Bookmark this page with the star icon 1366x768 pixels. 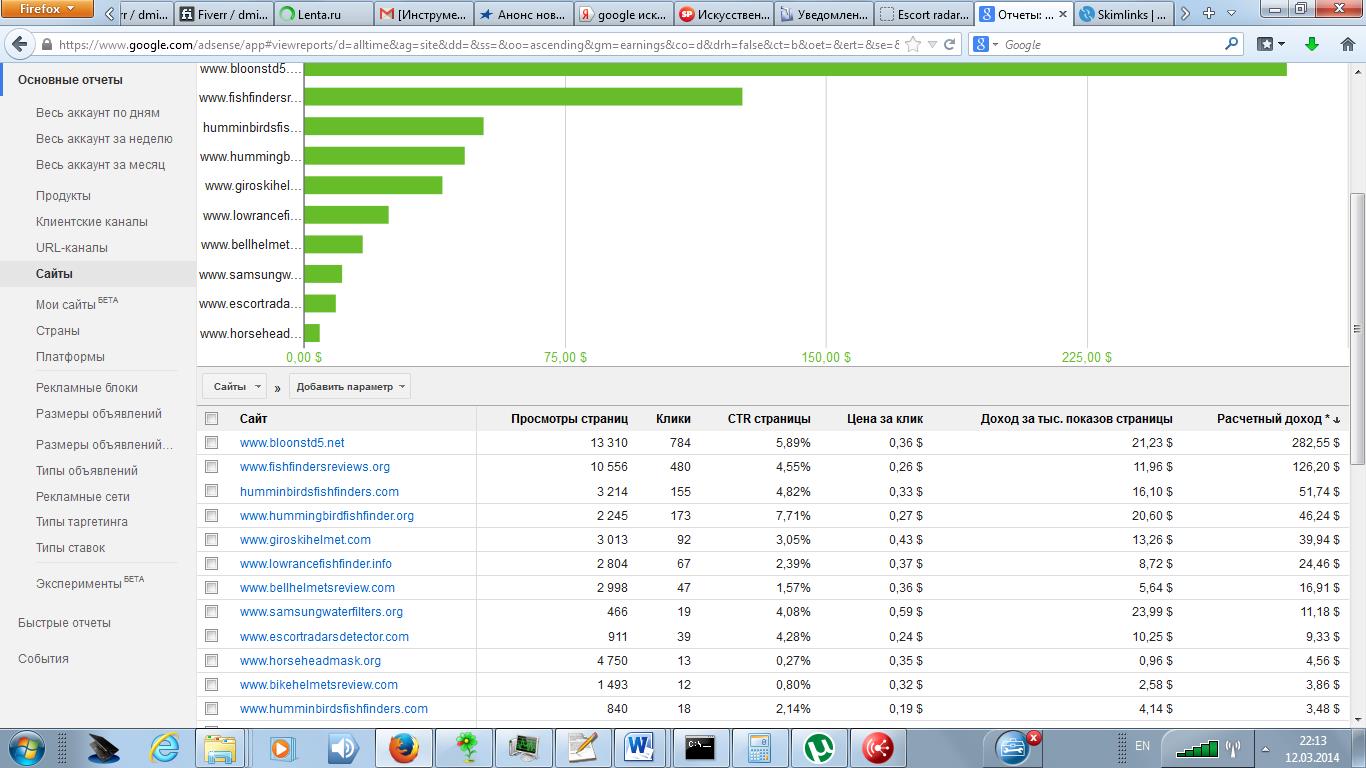pyautogui.click(x=913, y=44)
